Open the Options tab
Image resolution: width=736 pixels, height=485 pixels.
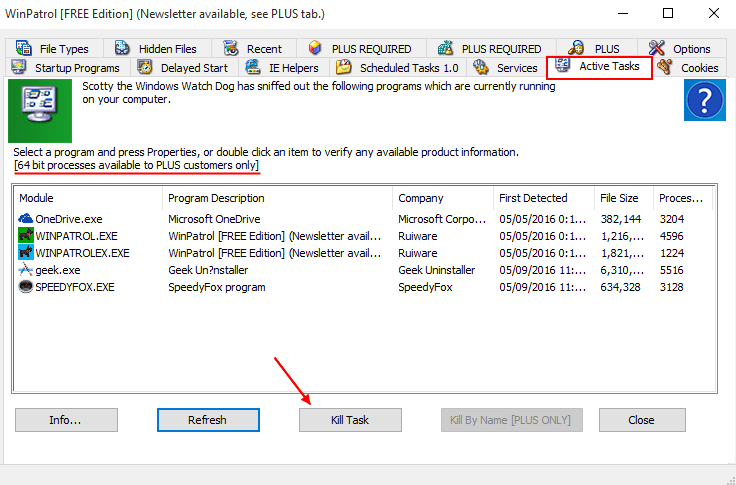pyautogui.click(x=682, y=48)
